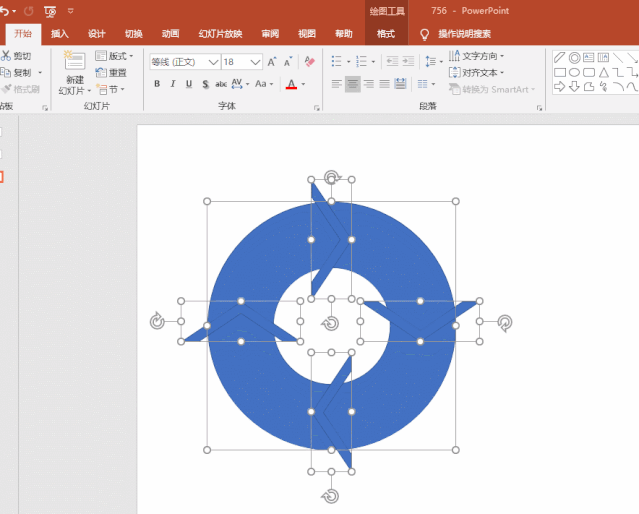Click the Cut (剪切) scissors icon

(x=7, y=56)
